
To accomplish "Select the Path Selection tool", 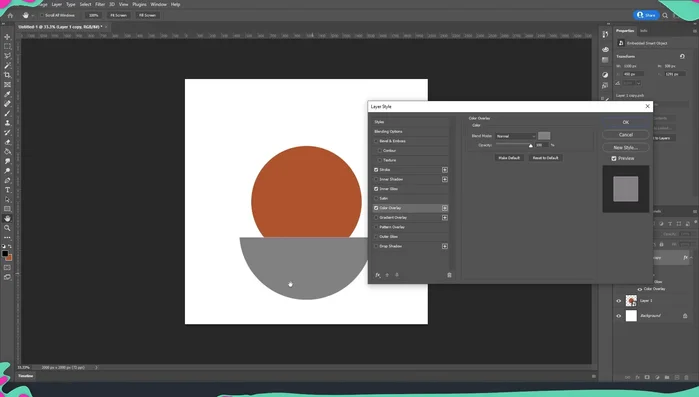I will [8, 199].
